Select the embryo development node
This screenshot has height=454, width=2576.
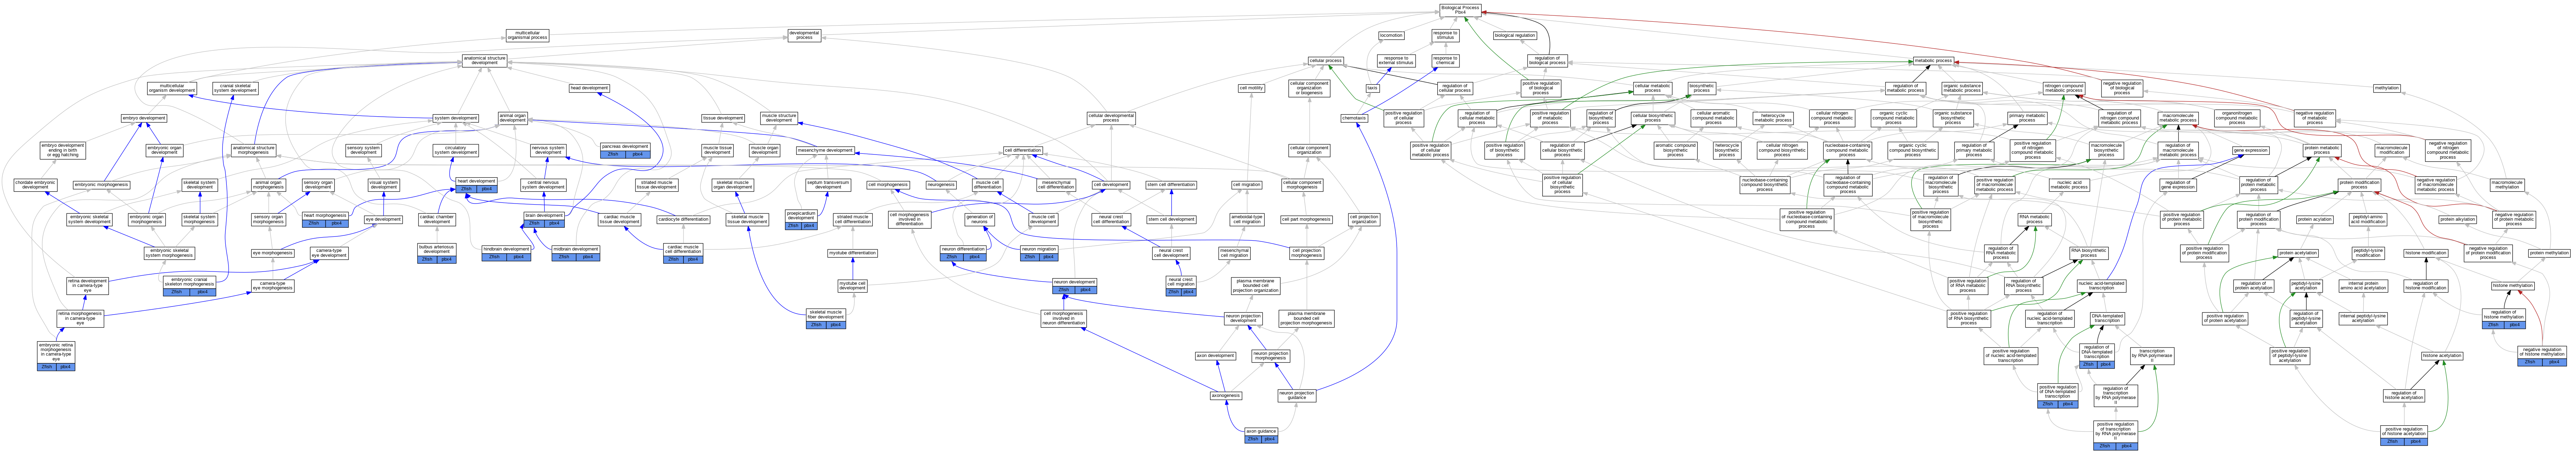144,118
